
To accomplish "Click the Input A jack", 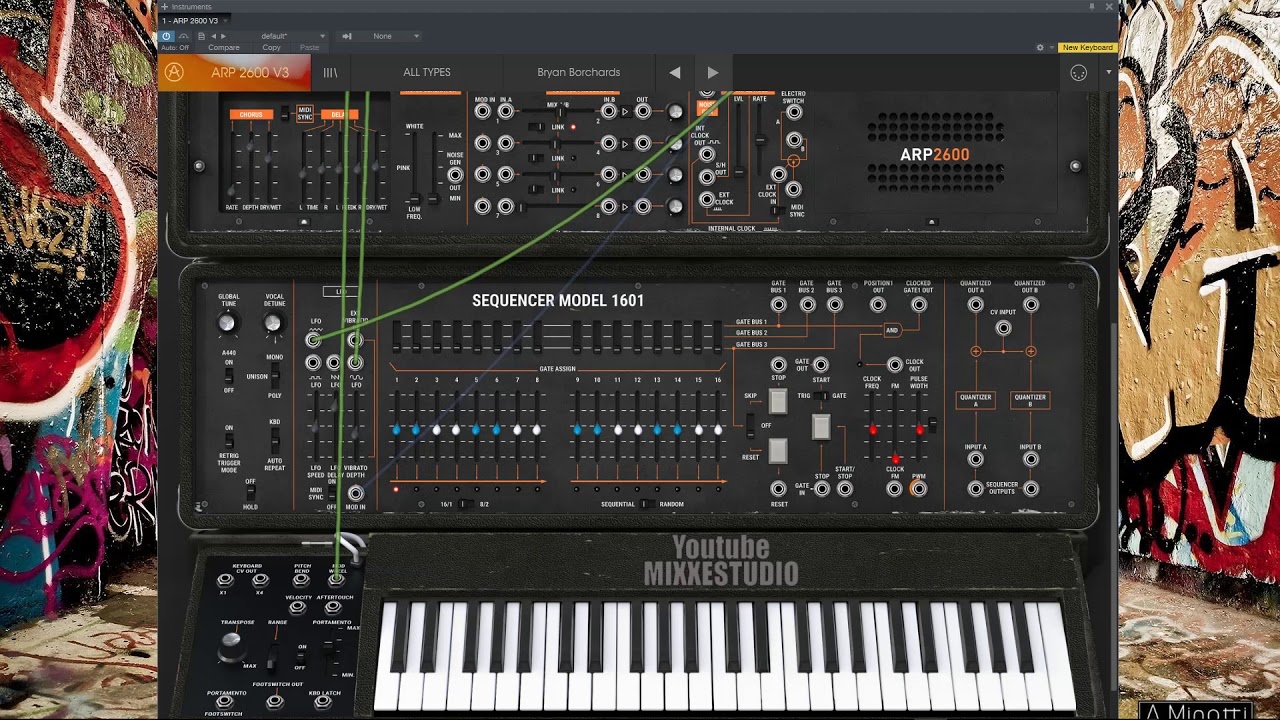I will tap(975, 460).
